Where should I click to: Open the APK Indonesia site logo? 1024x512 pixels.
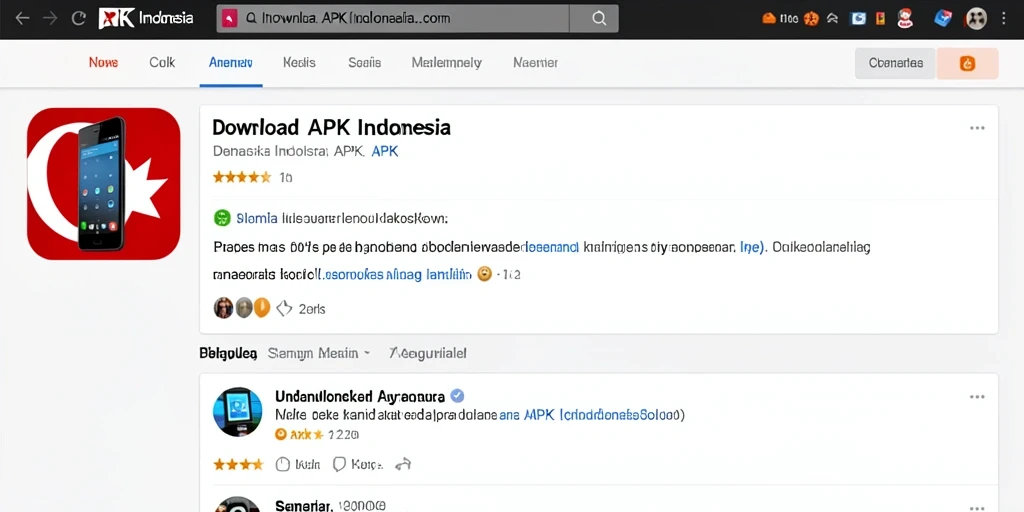coord(146,18)
